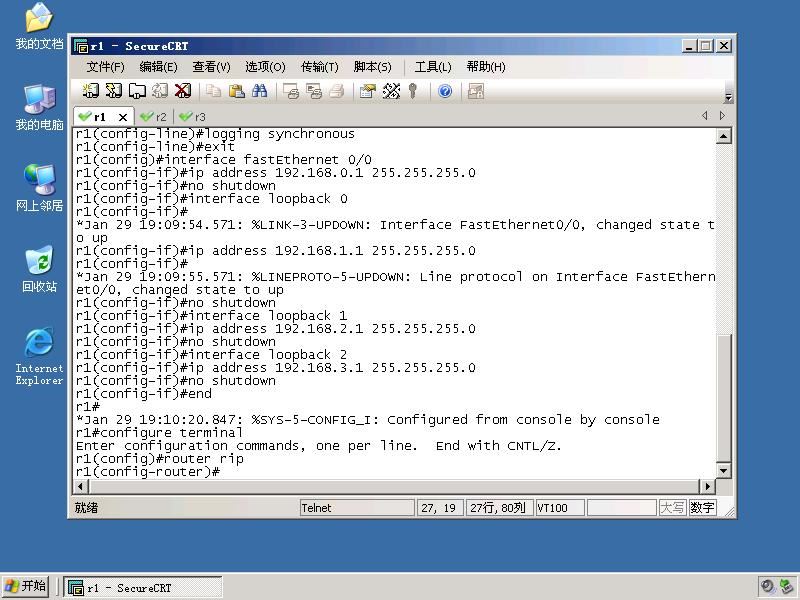
Task: Click the toolbar overflow arrow at right edge
Action: [729, 97]
